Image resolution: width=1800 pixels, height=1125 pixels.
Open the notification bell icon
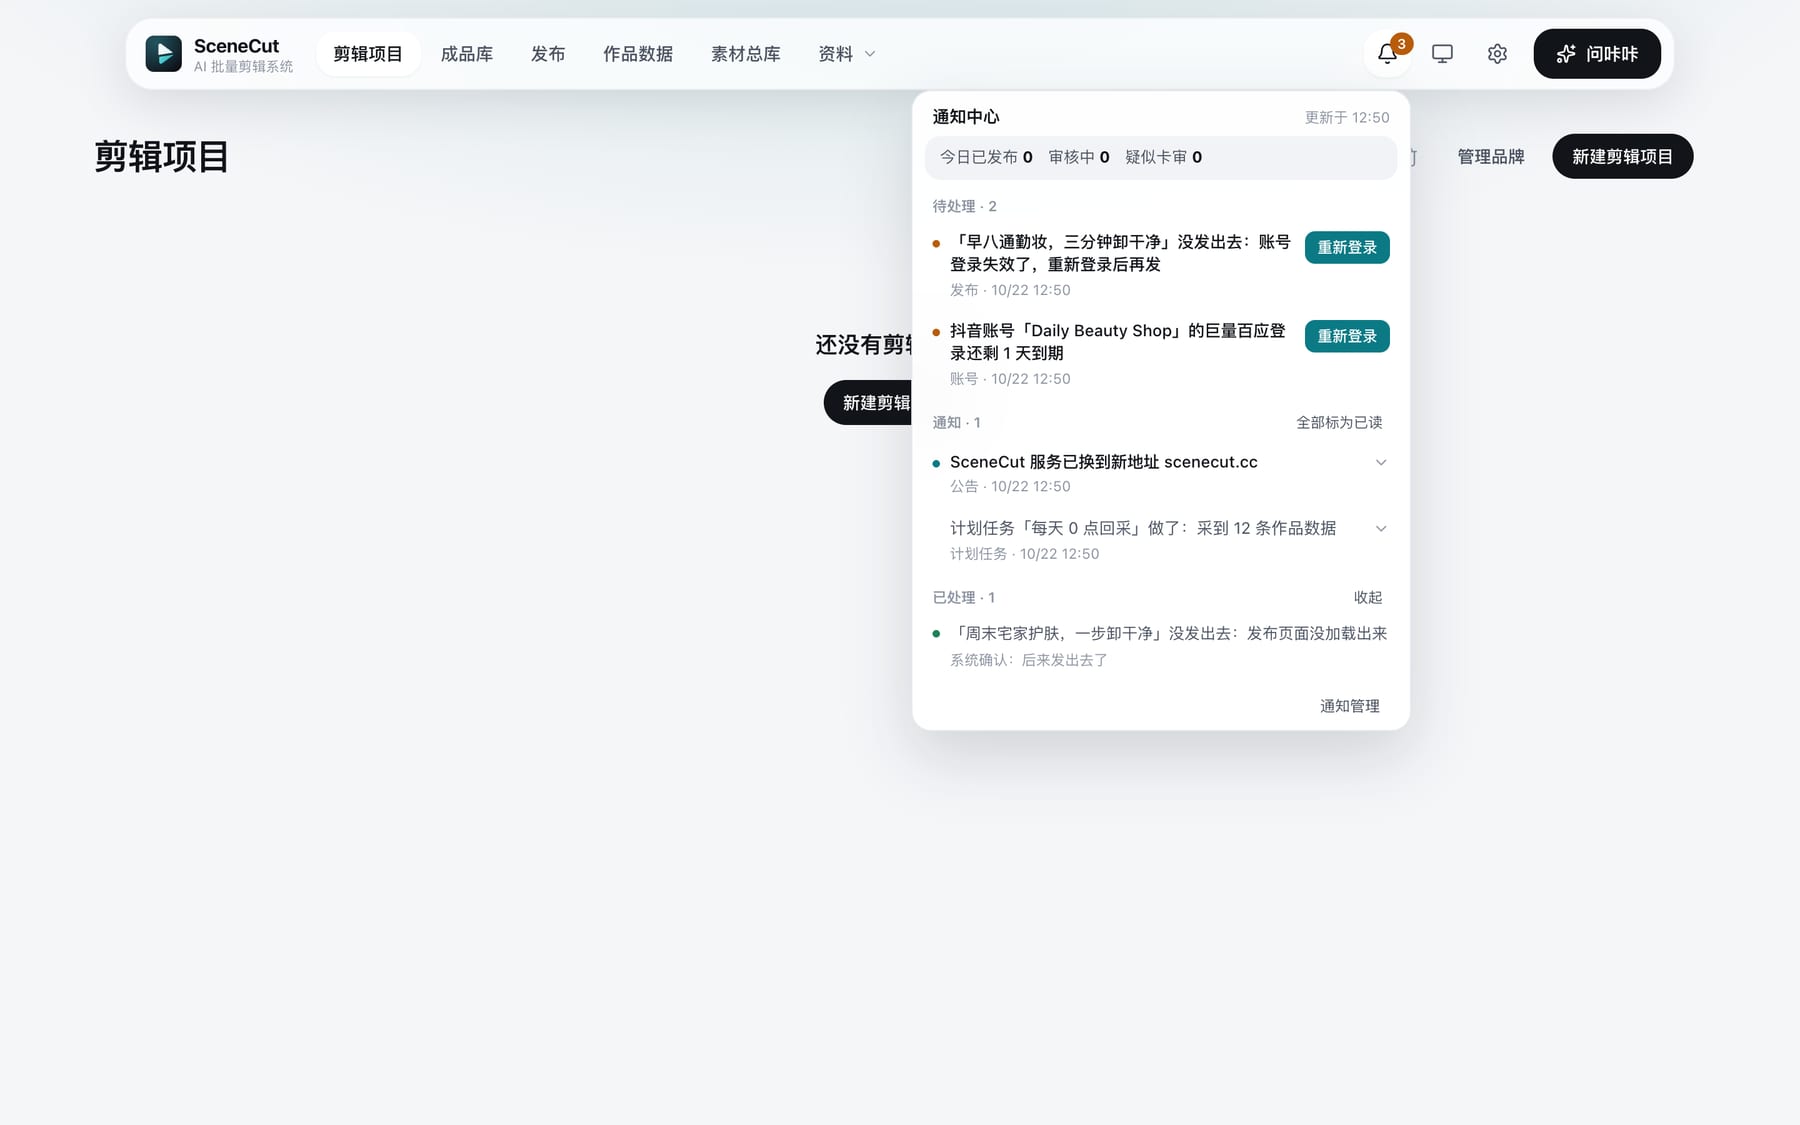[x=1387, y=54]
